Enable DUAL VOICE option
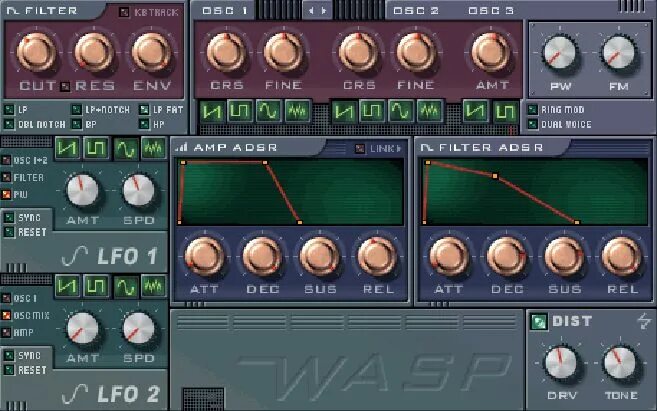This screenshot has height=411, width=657. click(x=532, y=124)
